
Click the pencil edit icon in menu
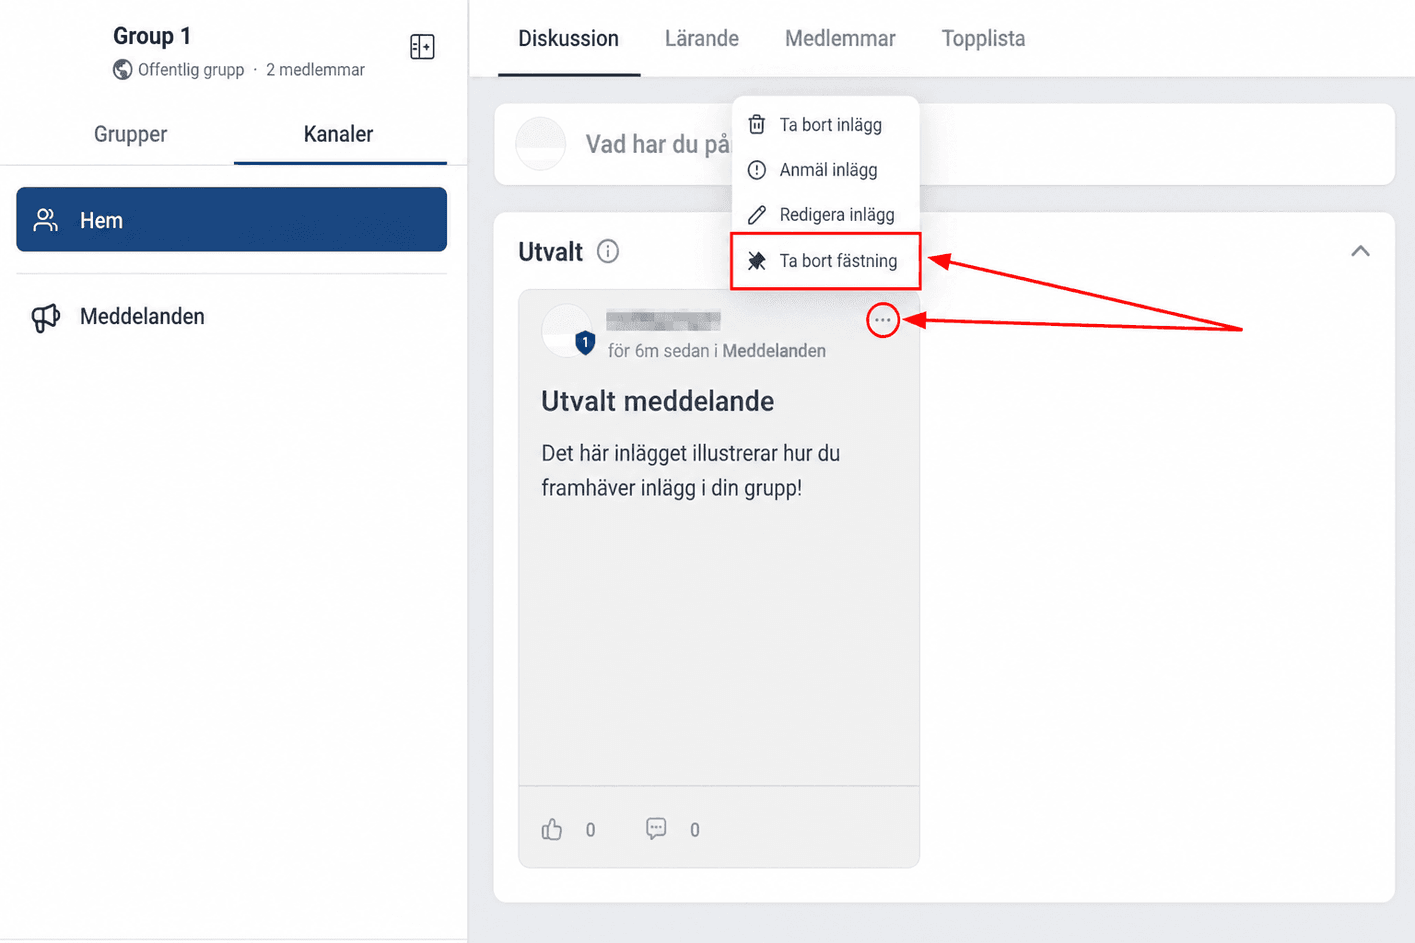coord(757,215)
